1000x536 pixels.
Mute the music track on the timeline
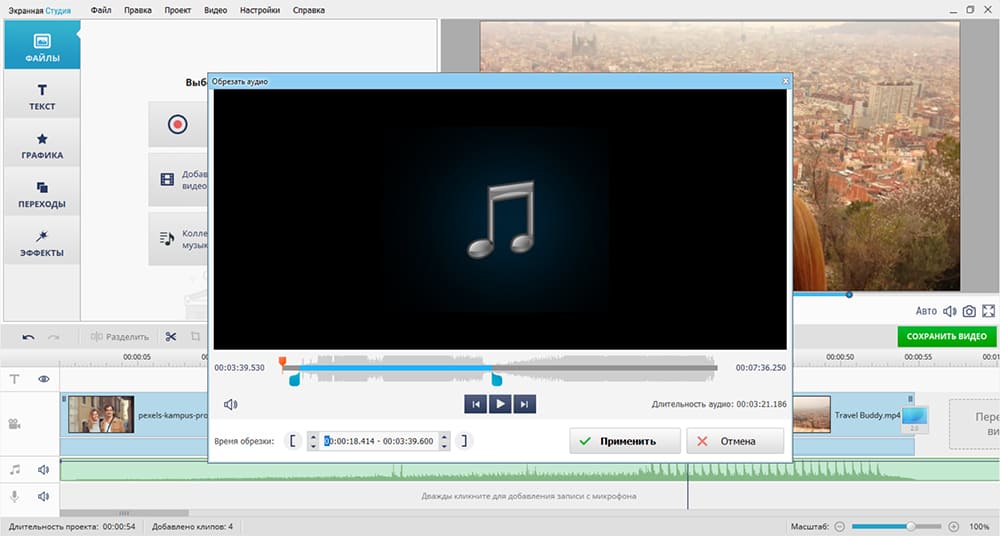(44, 469)
